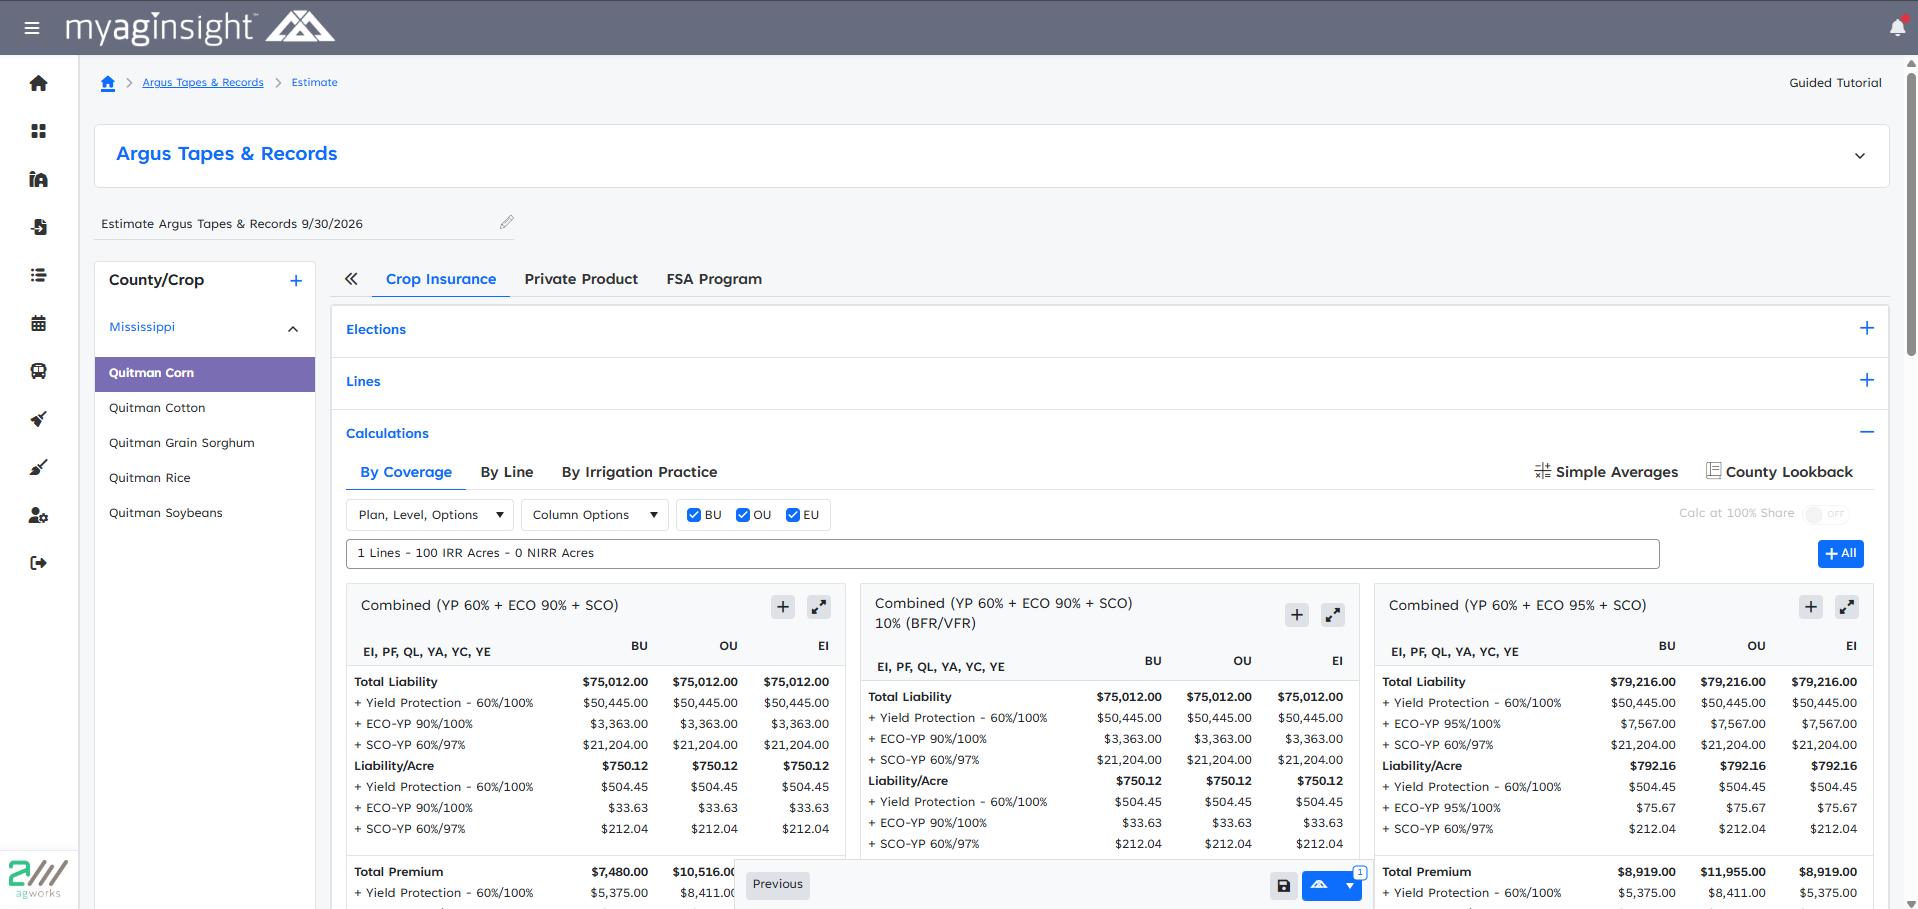
Task: Click the Previous button
Action: [778, 885]
